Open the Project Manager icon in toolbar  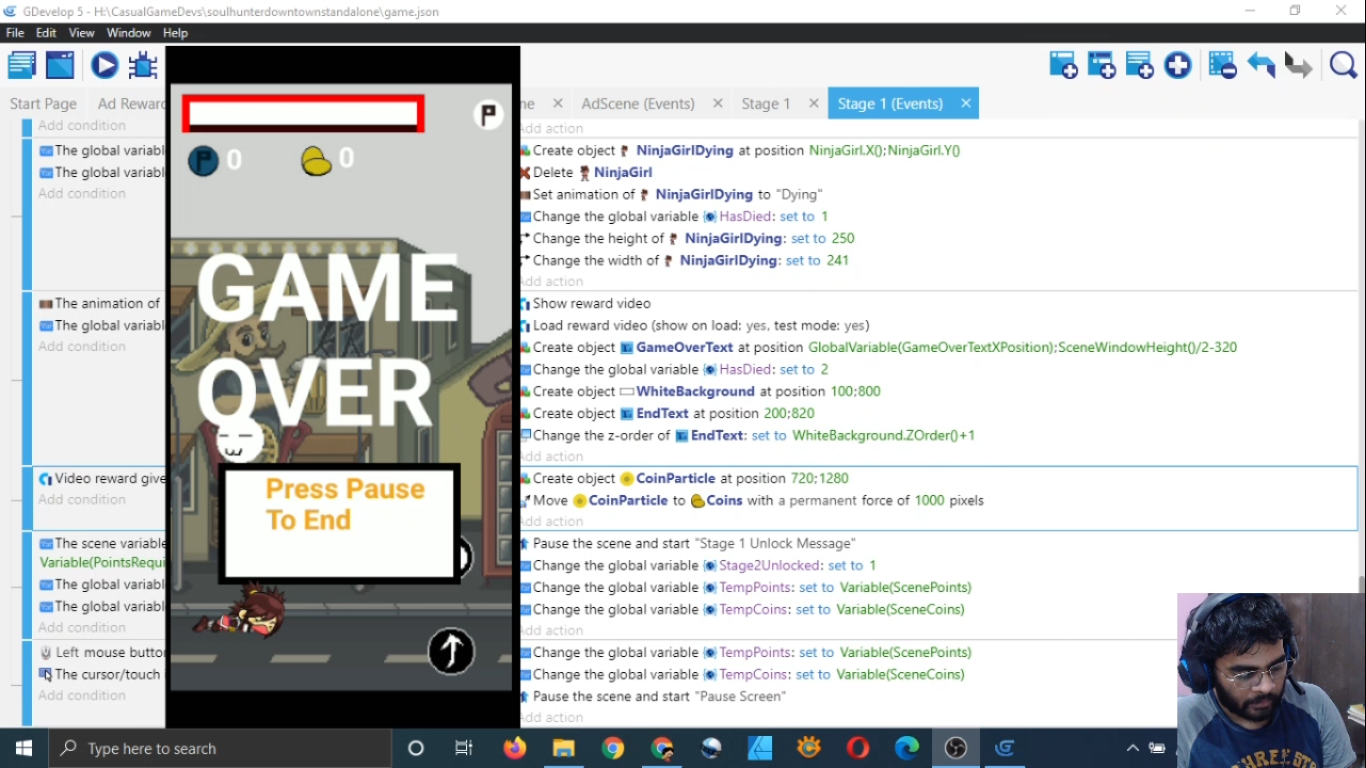22,66
